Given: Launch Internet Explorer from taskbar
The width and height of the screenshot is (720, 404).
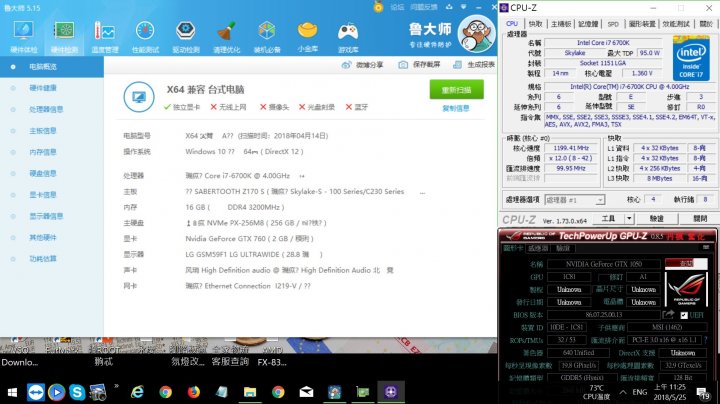Looking at the screenshot, I should click(x=137, y=392).
